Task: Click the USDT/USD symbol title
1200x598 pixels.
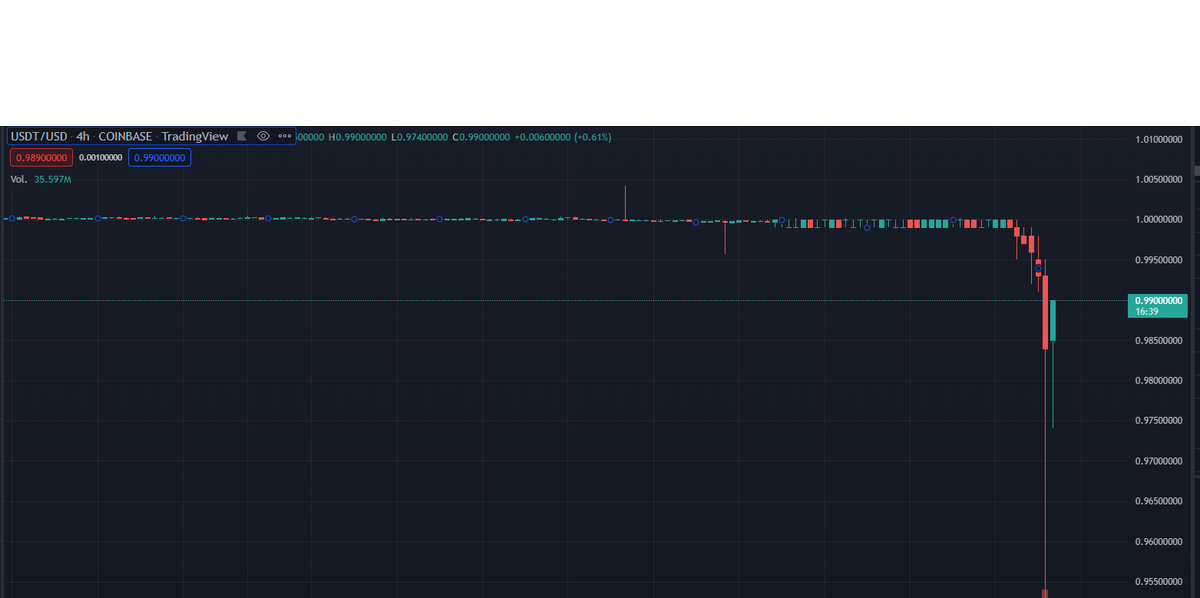Action: (x=39, y=136)
